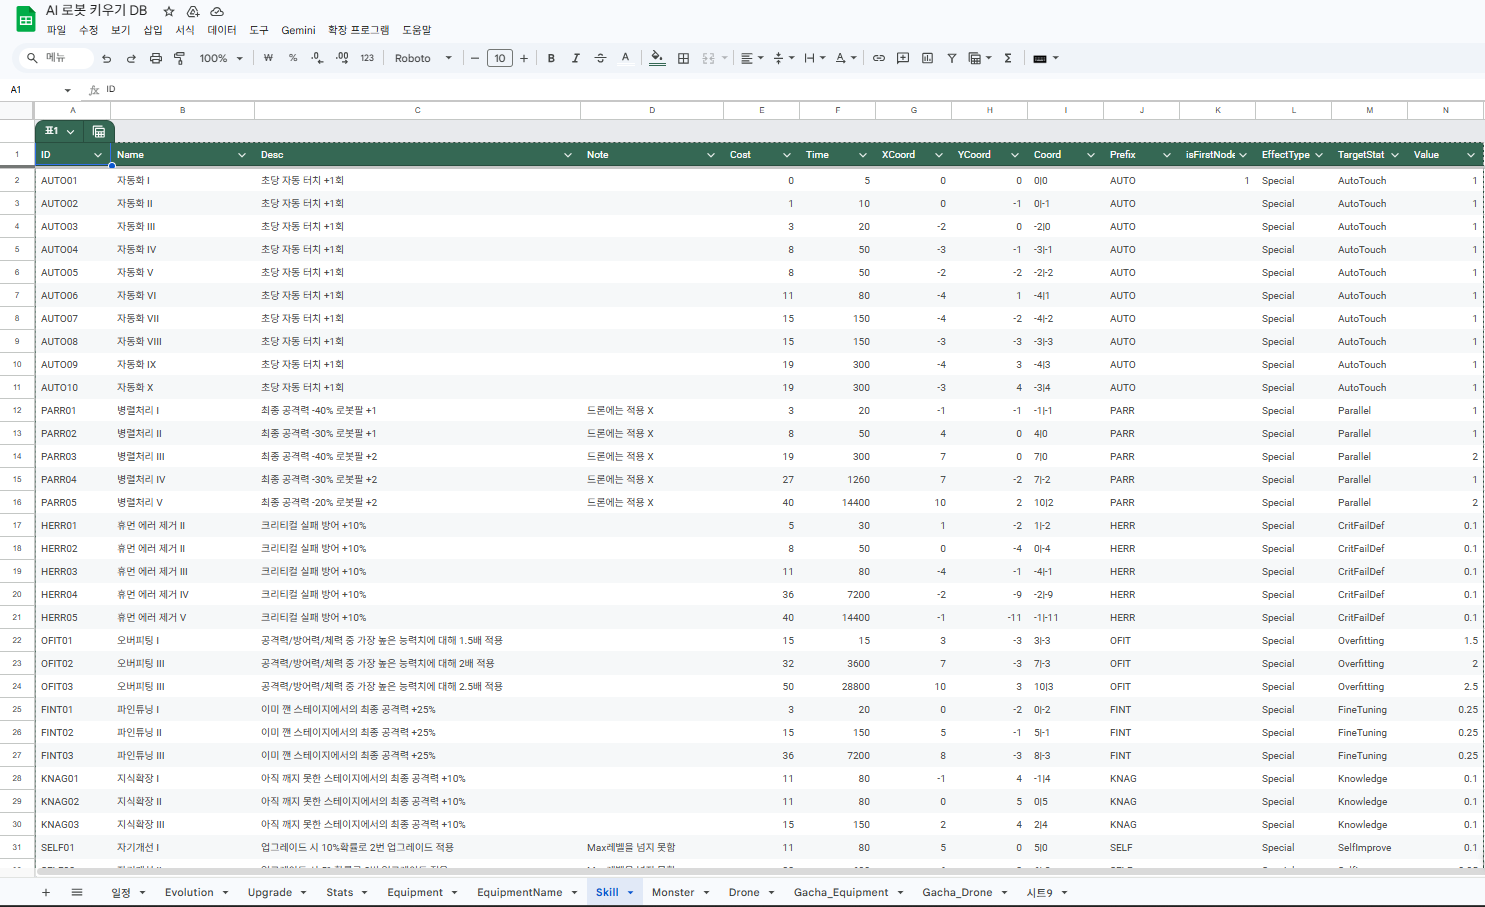The width and height of the screenshot is (1485, 907).
Task: Decrease font size with minus button
Action: [475, 58]
